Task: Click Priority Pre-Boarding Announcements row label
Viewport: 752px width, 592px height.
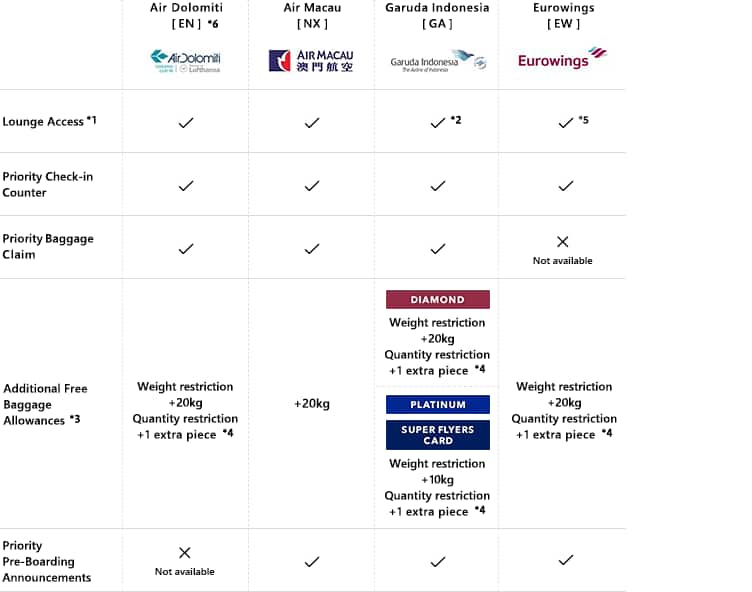Action: pyautogui.click(x=46, y=561)
